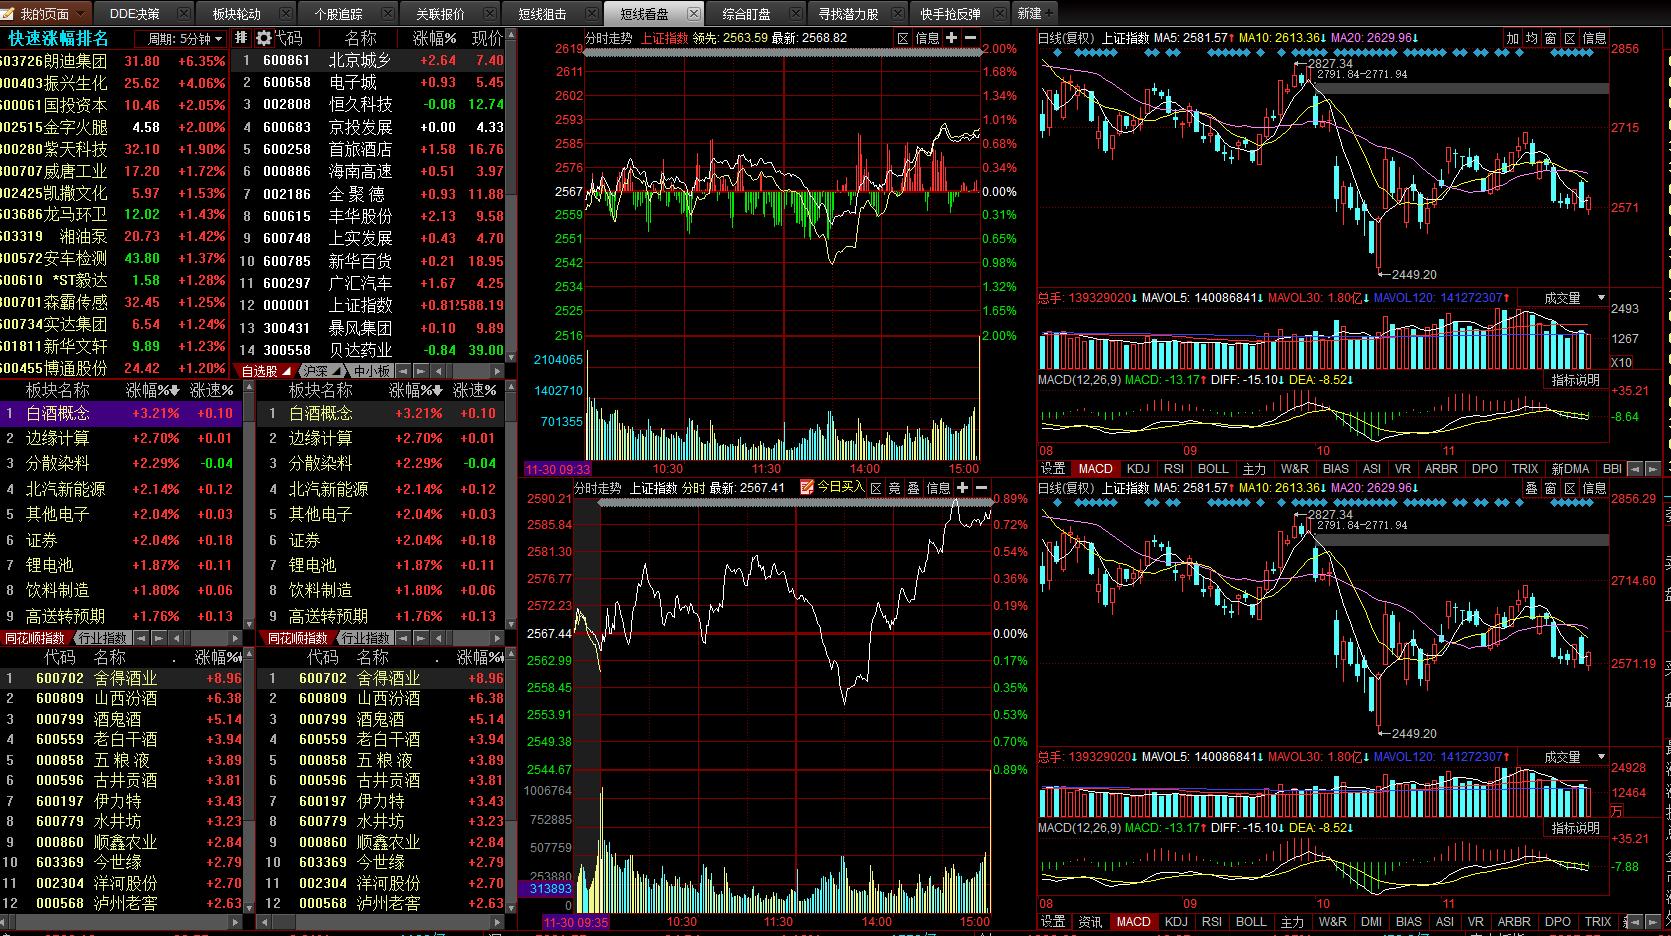Open watchlist column settings gear
The image size is (1671, 936).
pyautogui.click(x=264, y=38)
